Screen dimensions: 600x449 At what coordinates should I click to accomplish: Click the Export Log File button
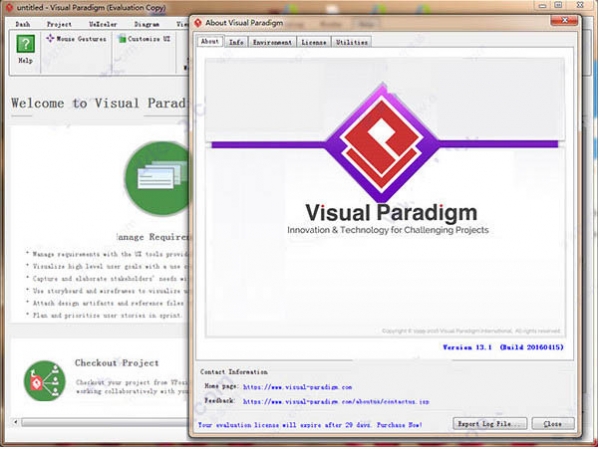[490, 424]
